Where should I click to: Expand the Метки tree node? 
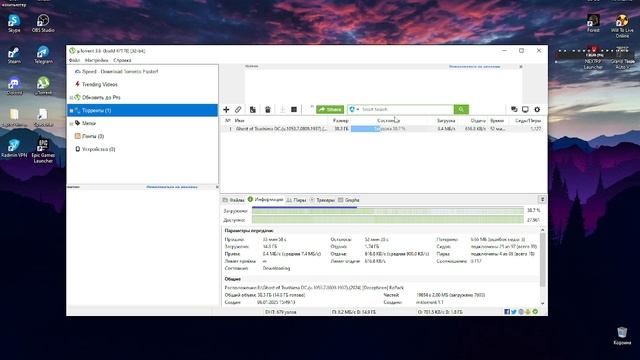tap(71, 123)
